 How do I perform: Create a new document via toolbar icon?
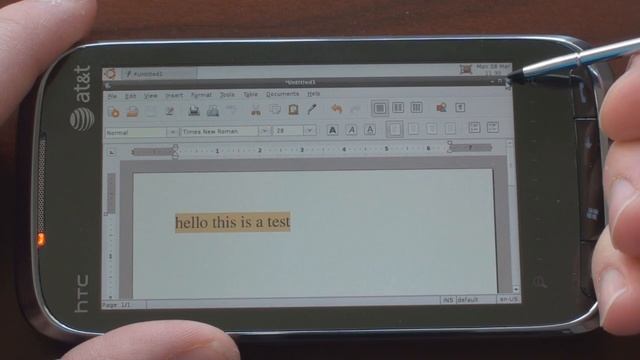click(x=115, y=111)
